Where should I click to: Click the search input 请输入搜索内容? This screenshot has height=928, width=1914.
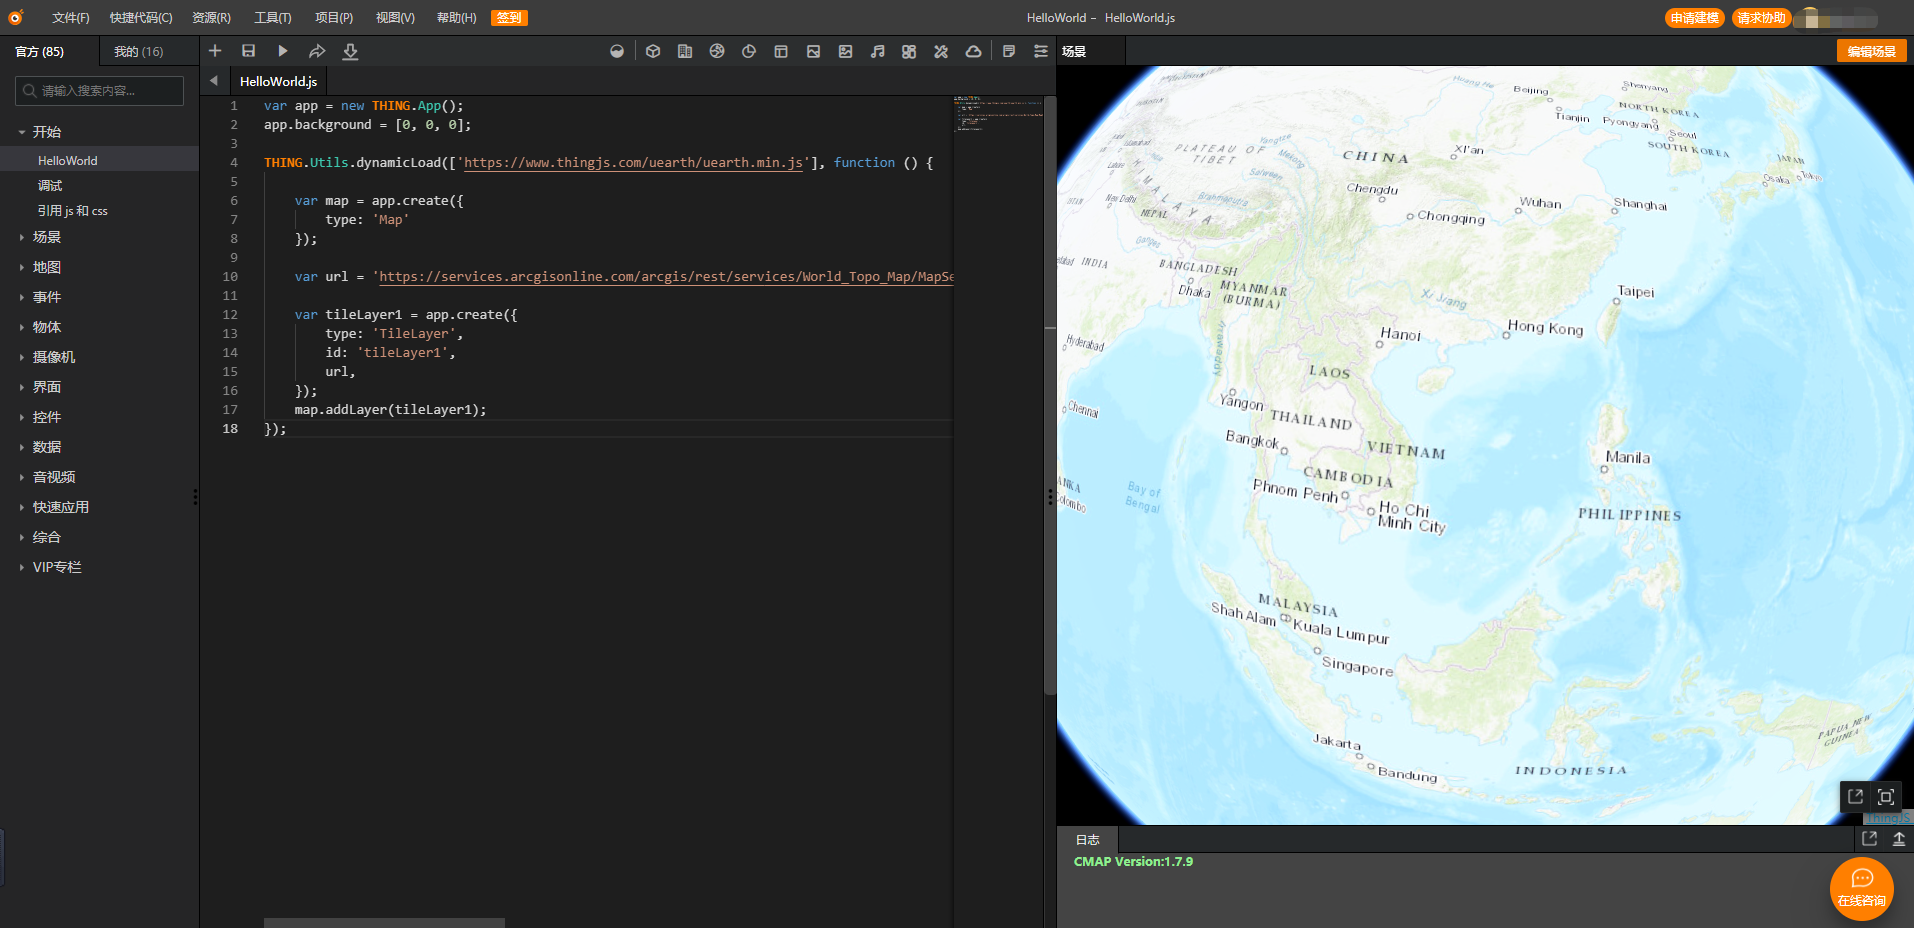point(99,91)
